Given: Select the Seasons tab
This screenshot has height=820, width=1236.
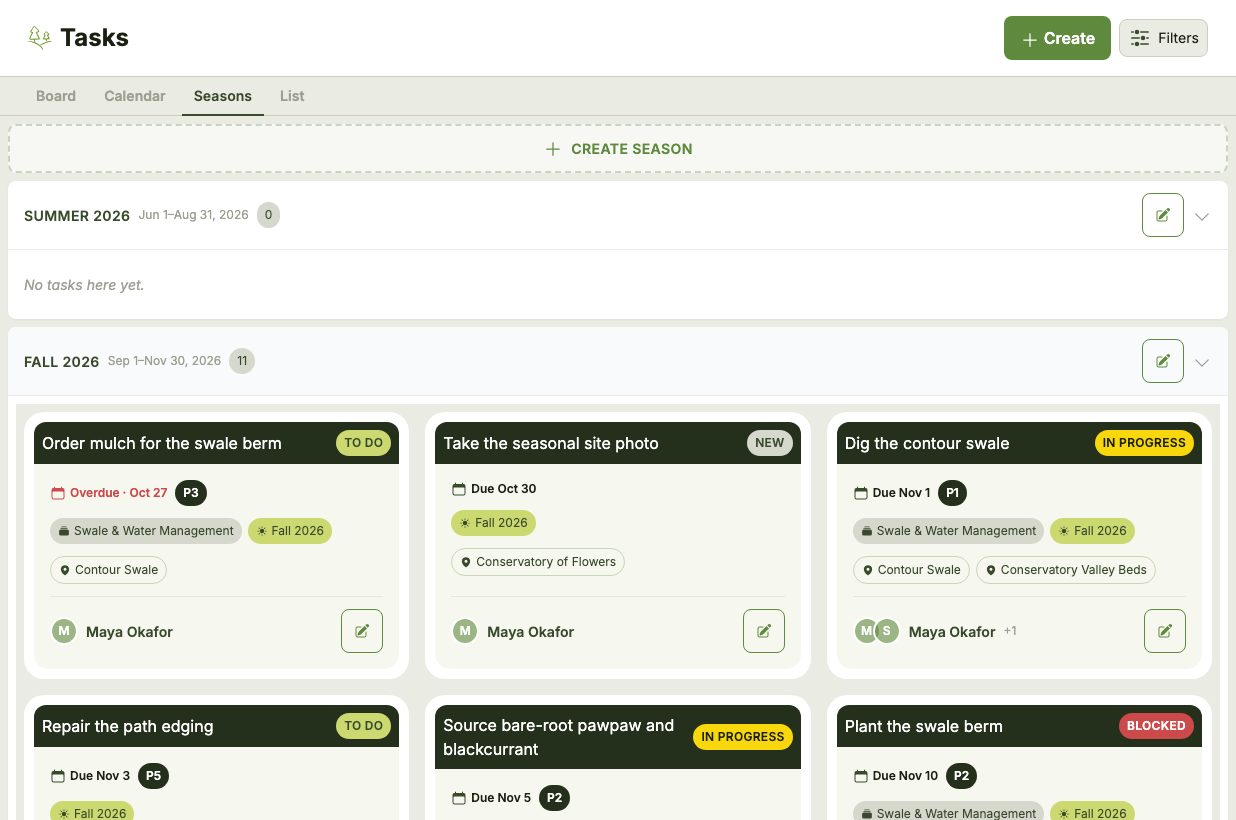Looking at the screenshot, I should [x=223, y=96].
